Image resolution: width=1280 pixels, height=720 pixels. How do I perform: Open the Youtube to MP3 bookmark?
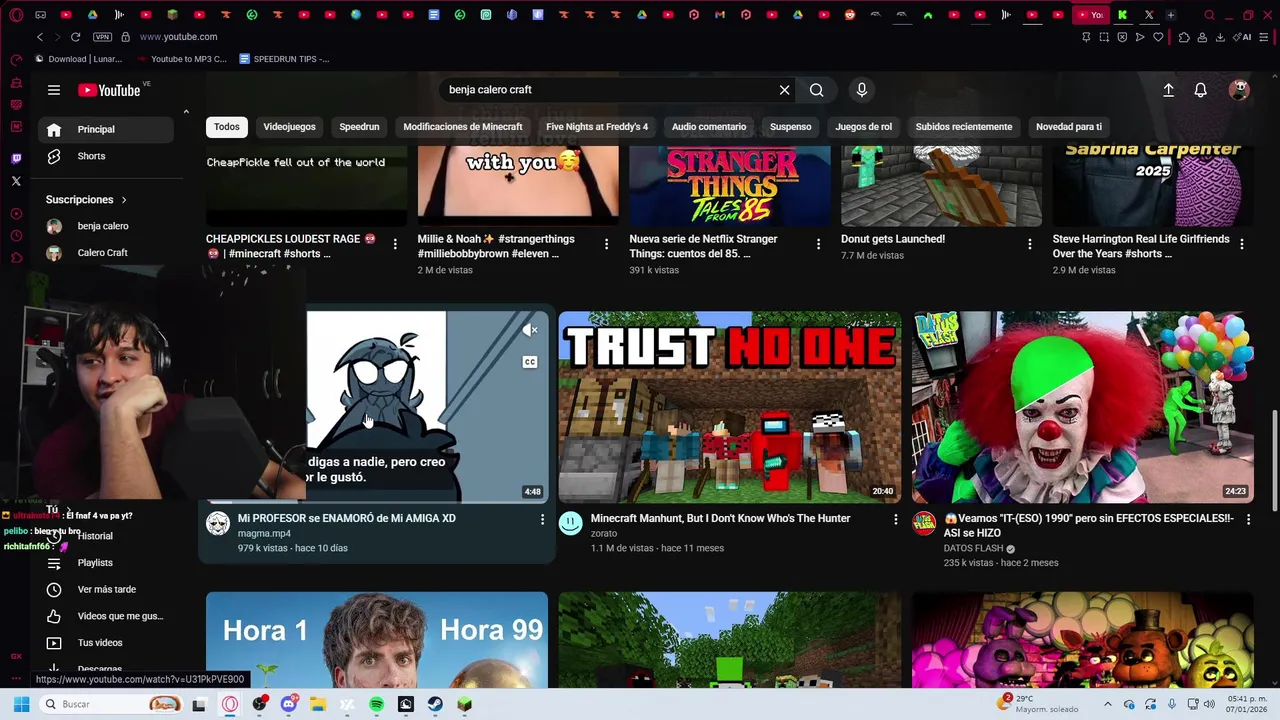[x=181, y=59]
